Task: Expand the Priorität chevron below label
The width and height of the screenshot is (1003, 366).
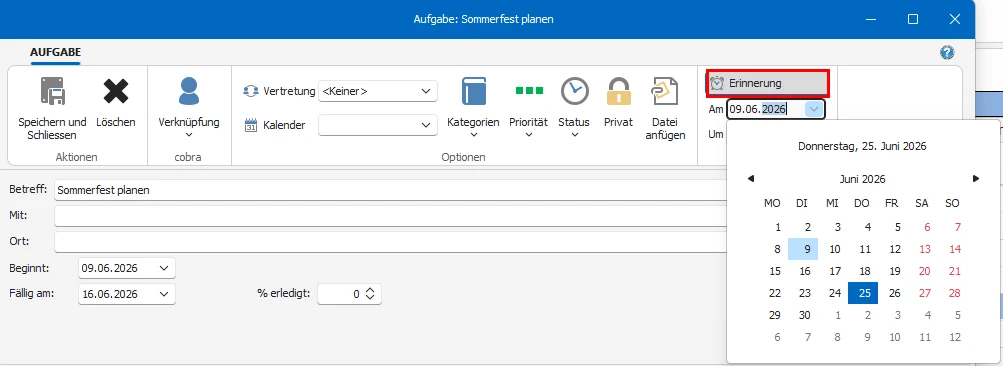Action: click(x=529, y=134)
